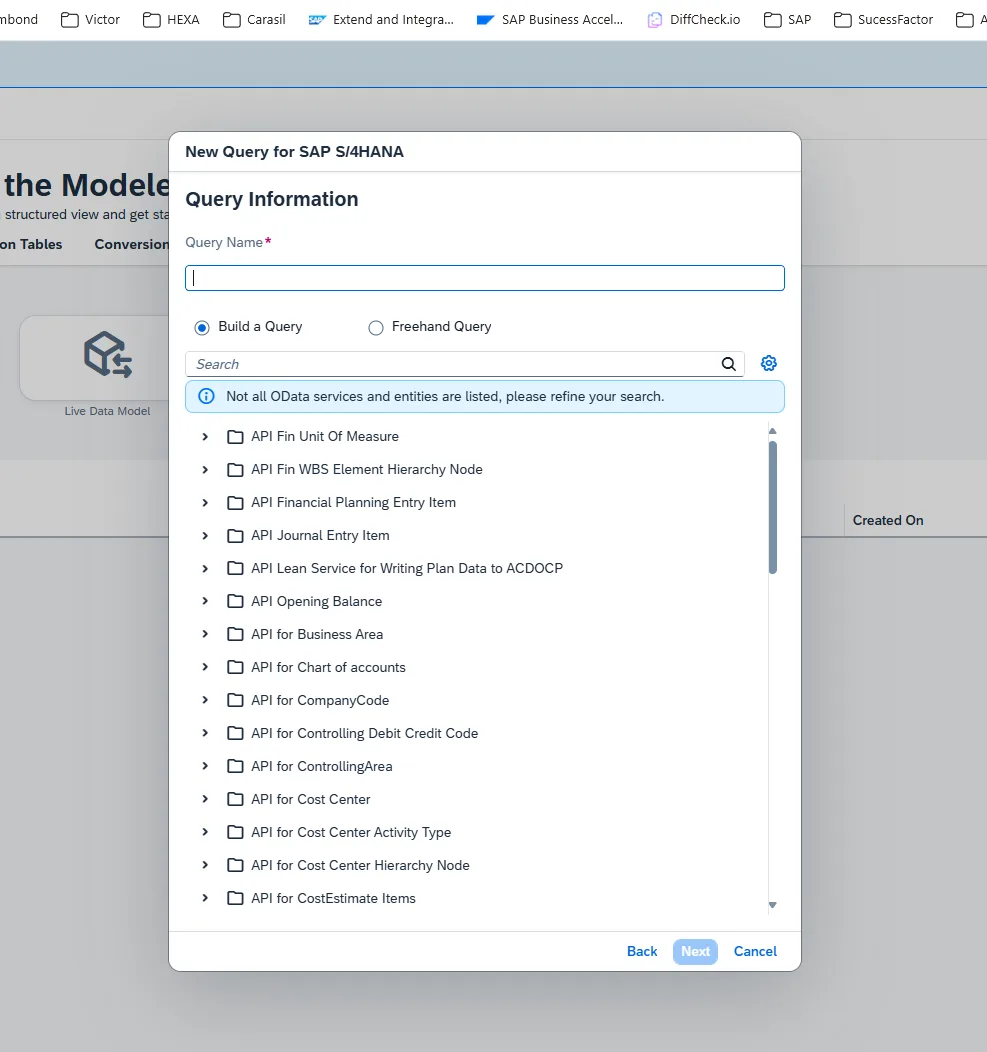Image resolution: width=987 pixels, height=1052 pixels.
Task: Select API for ControllingArea row
Action: (x=476, y=766)
